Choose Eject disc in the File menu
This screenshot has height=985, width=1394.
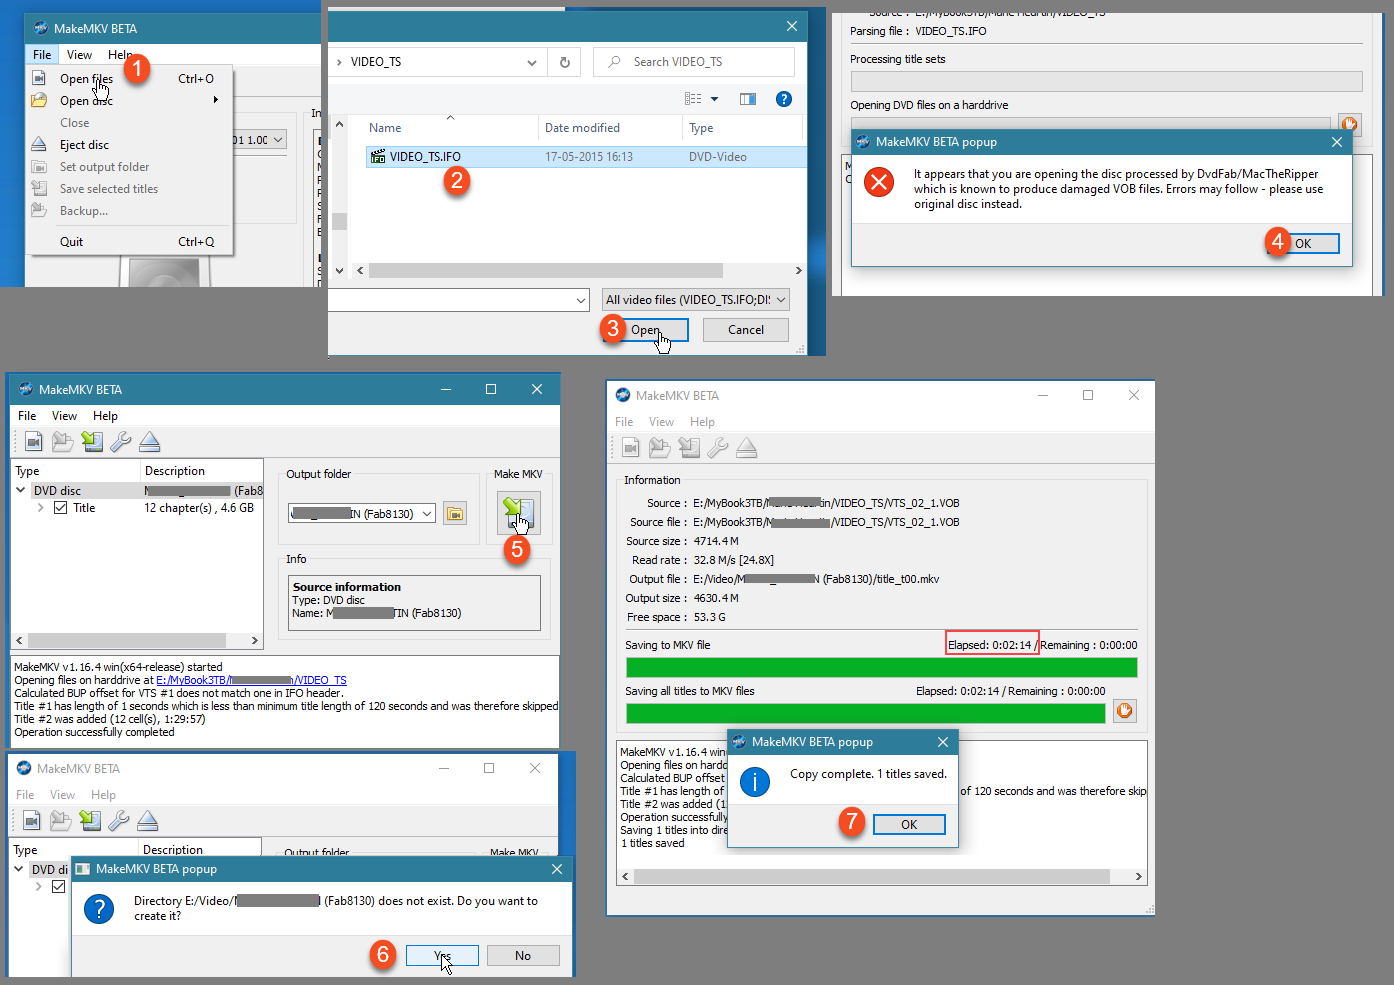(130, 145)
